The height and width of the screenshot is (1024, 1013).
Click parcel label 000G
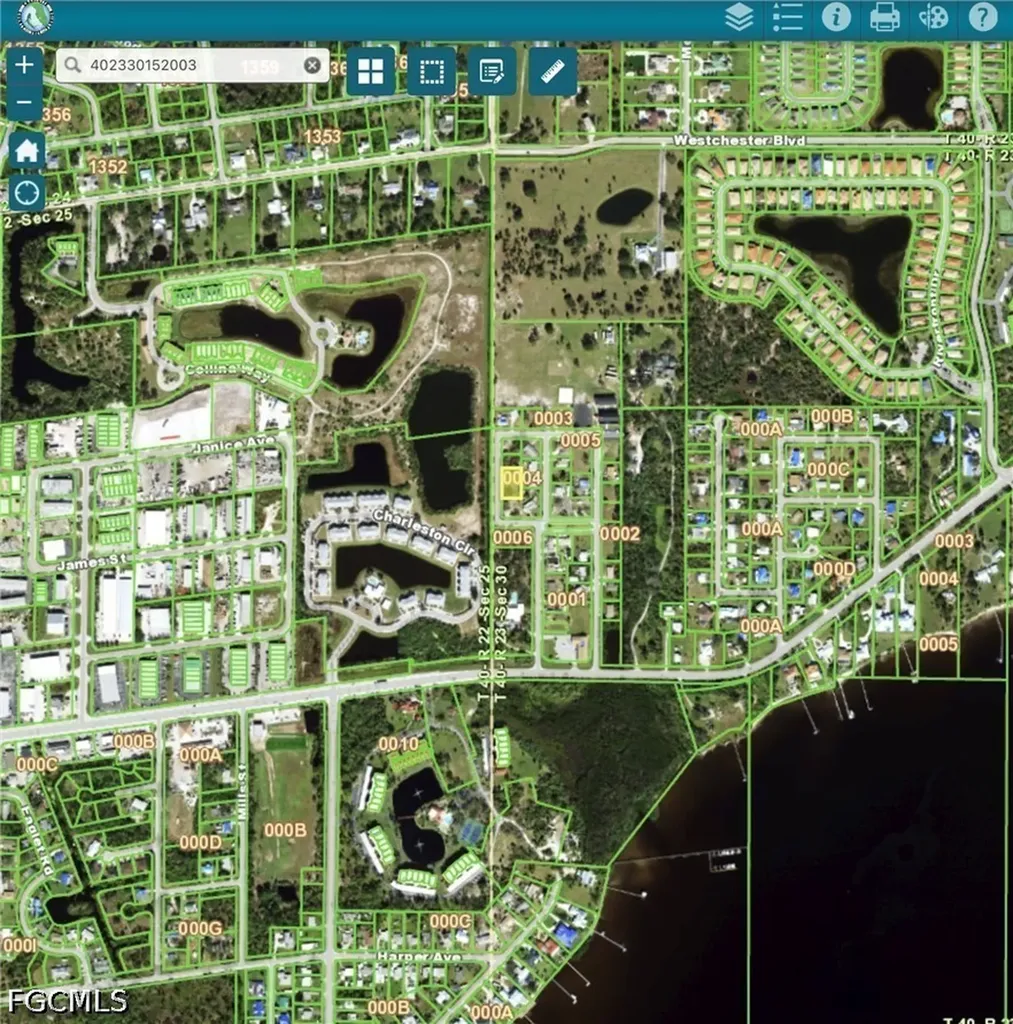[200, 928]
